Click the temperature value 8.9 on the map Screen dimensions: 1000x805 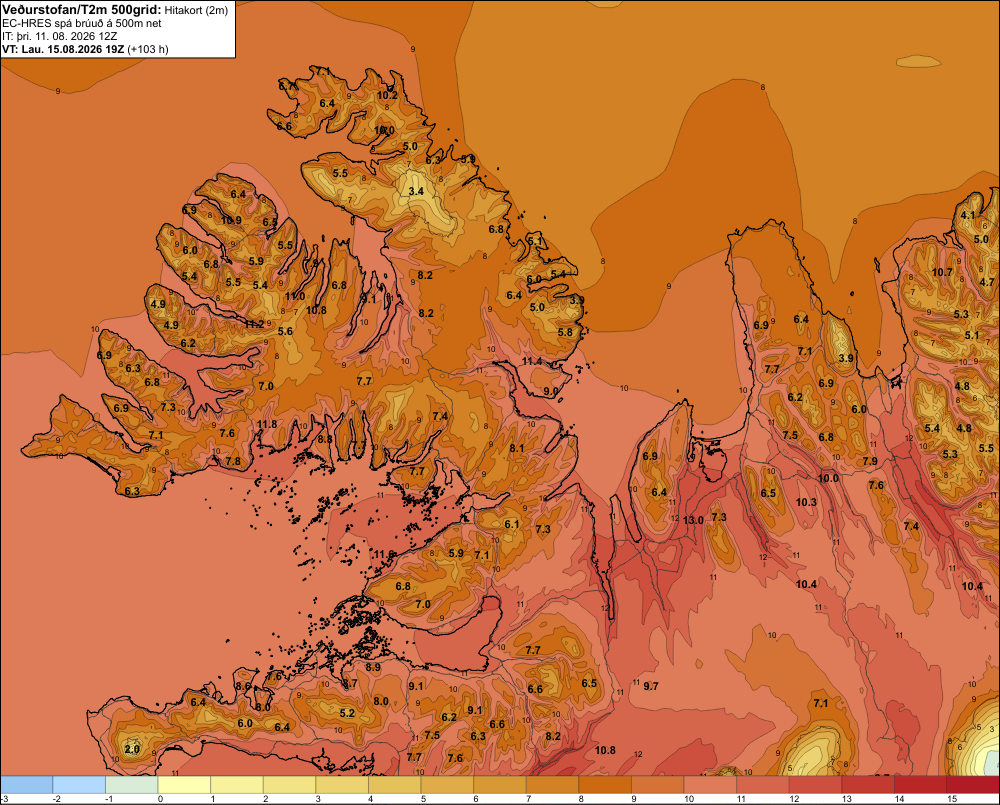pos(373,667)
